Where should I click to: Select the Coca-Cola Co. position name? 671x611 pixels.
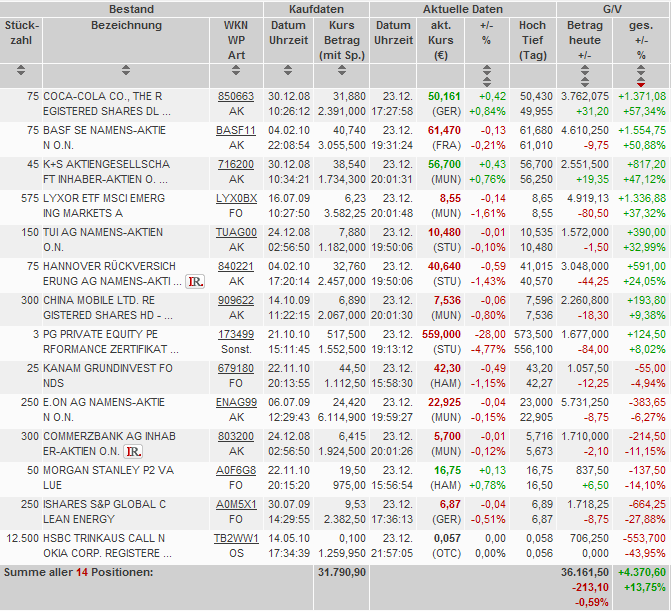coord(107,104)
